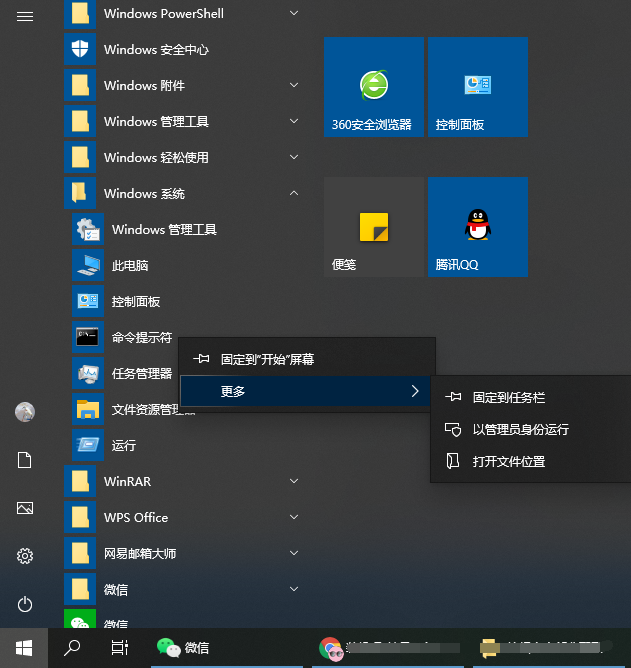This screenshot has height=668, width=631.
Task: Click the 命令提示符 icon
Action: 88,337
